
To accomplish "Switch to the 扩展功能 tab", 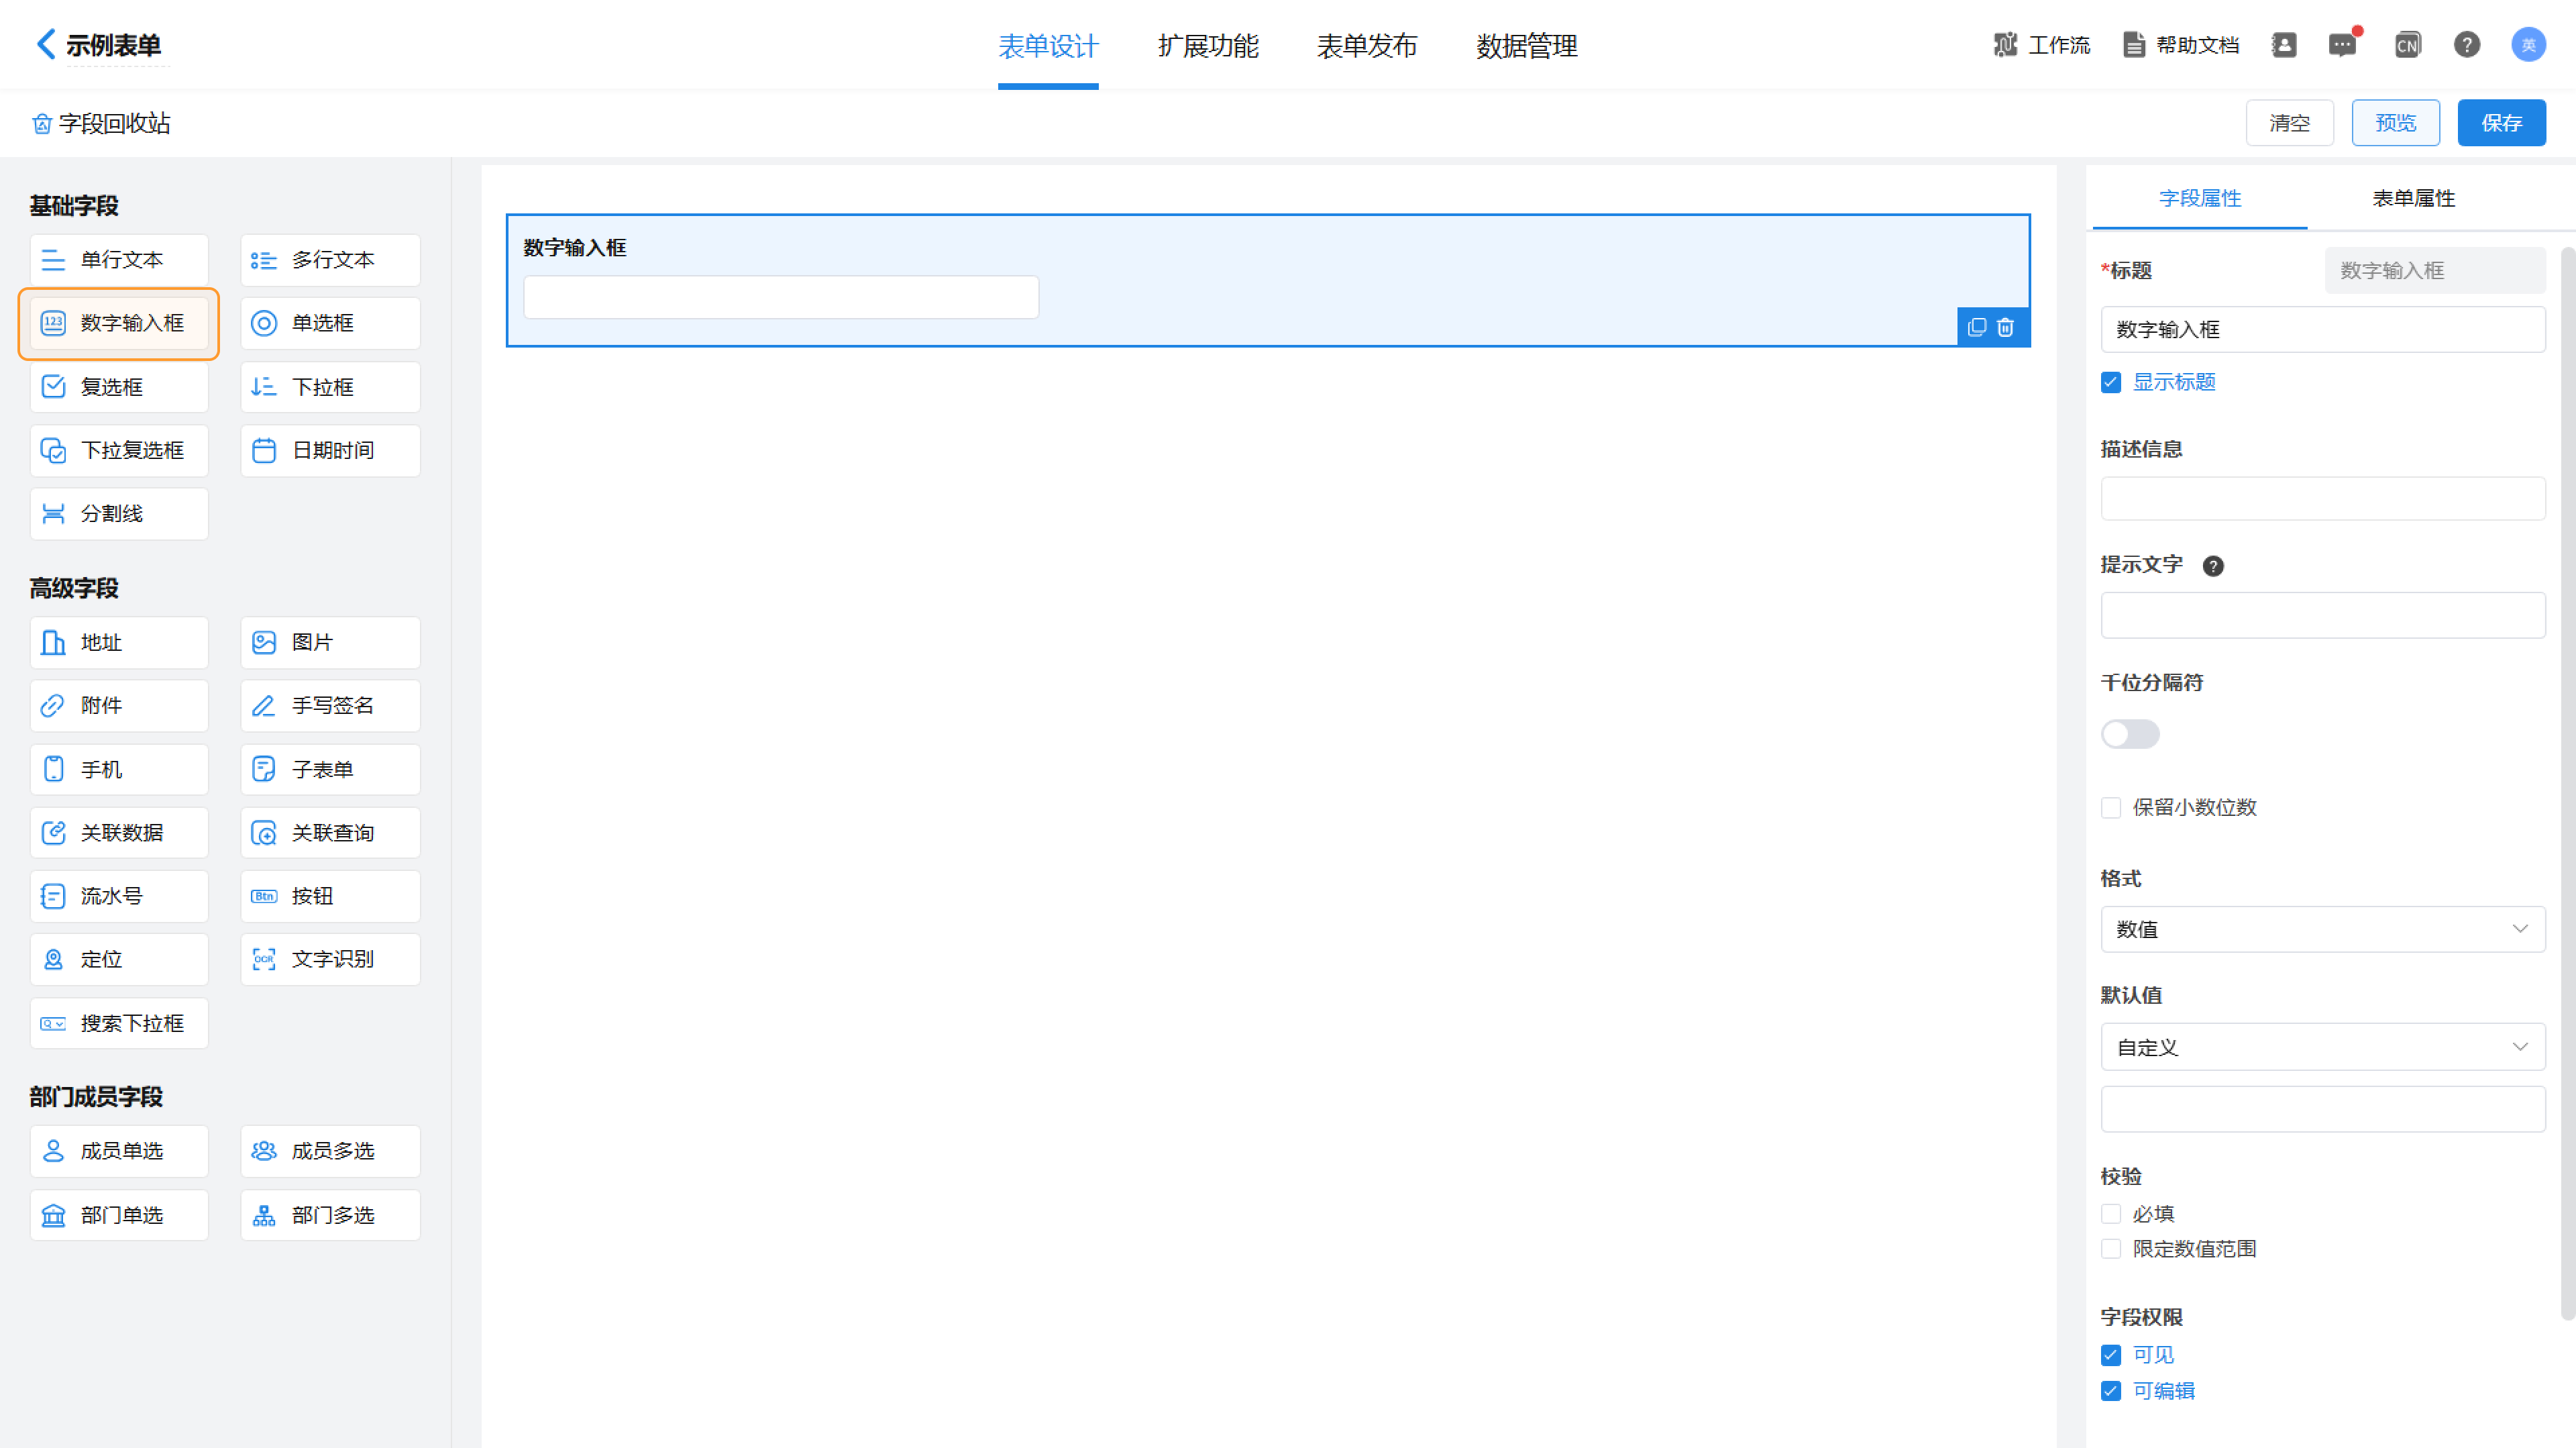I will [x=1208, y=46].
